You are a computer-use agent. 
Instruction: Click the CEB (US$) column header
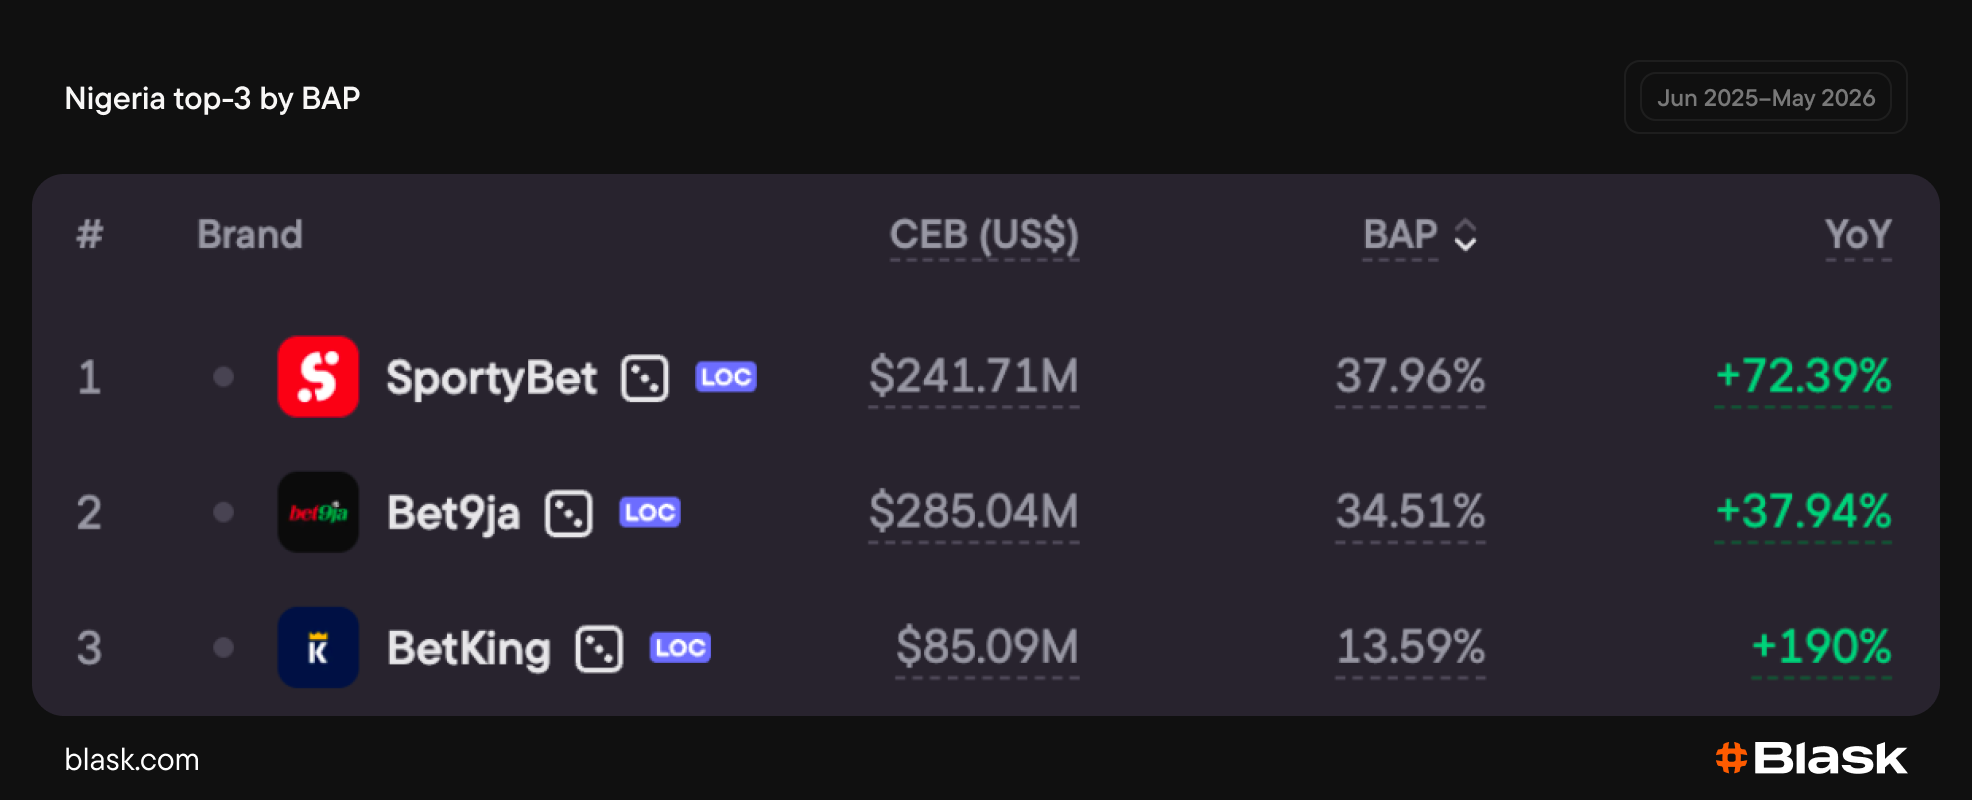[x=984, y=236]
